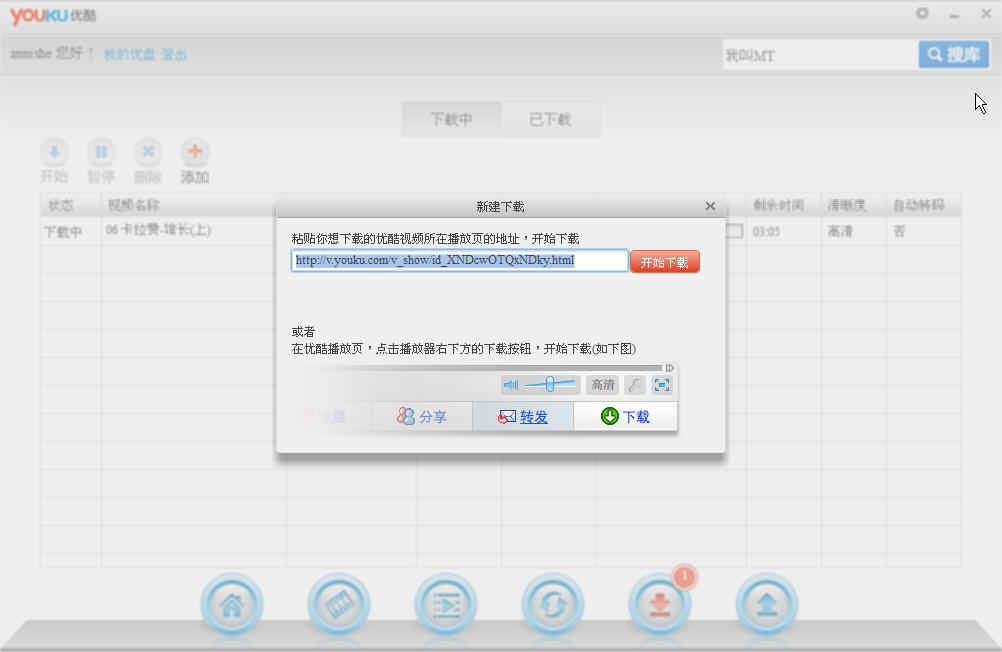
Task: Click the green Download (下载) button in illustration
Action: 626,416
